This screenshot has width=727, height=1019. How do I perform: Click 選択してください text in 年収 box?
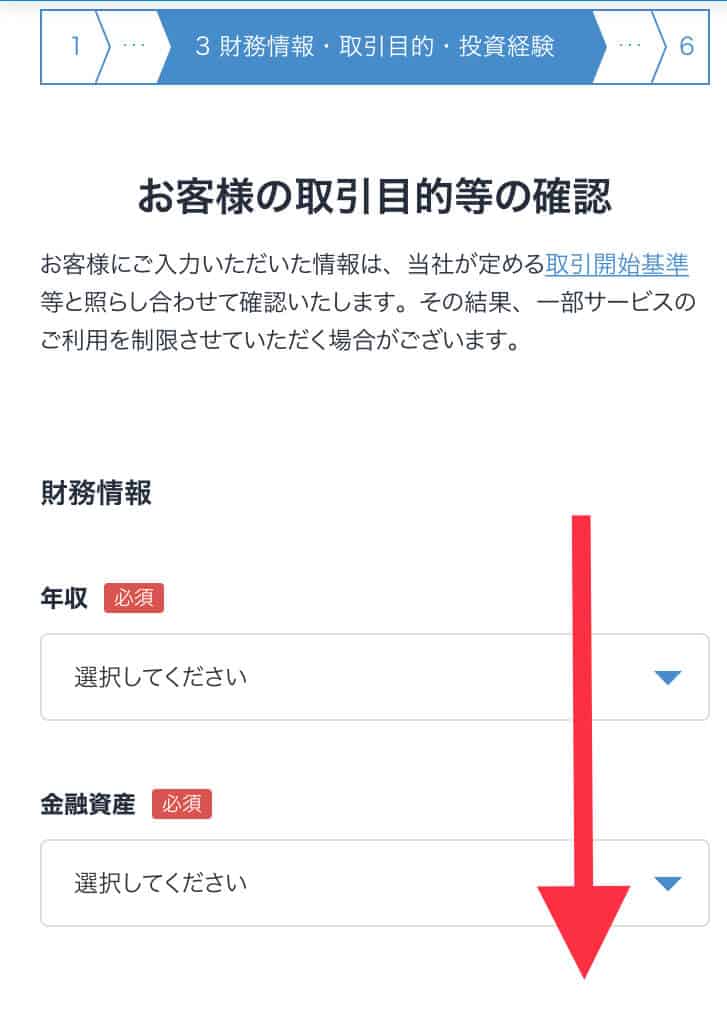(160, 677)
